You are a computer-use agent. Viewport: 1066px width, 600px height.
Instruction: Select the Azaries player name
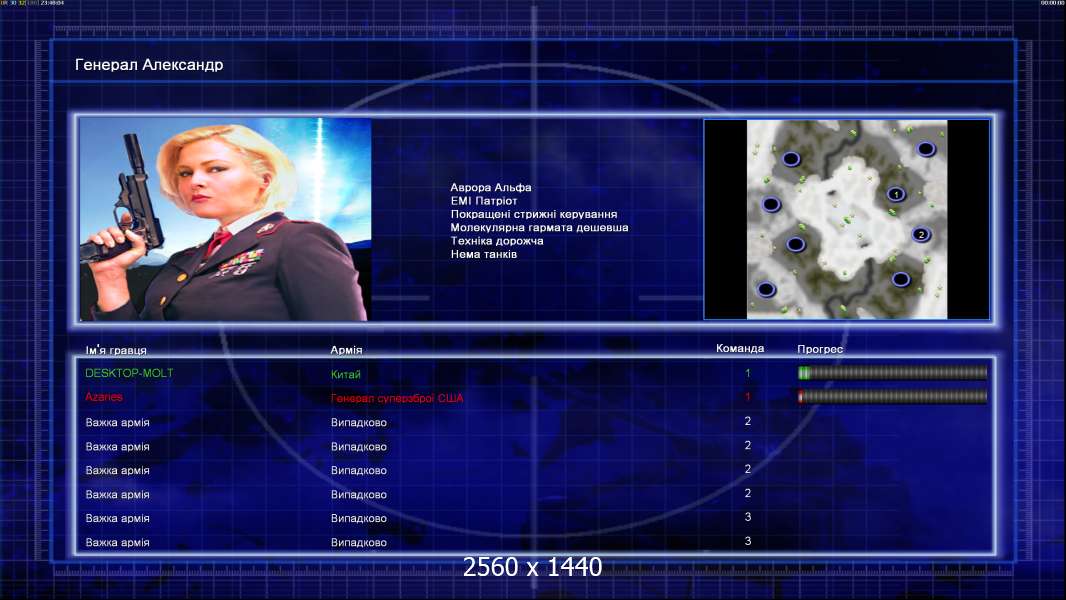tap(104, 397)
